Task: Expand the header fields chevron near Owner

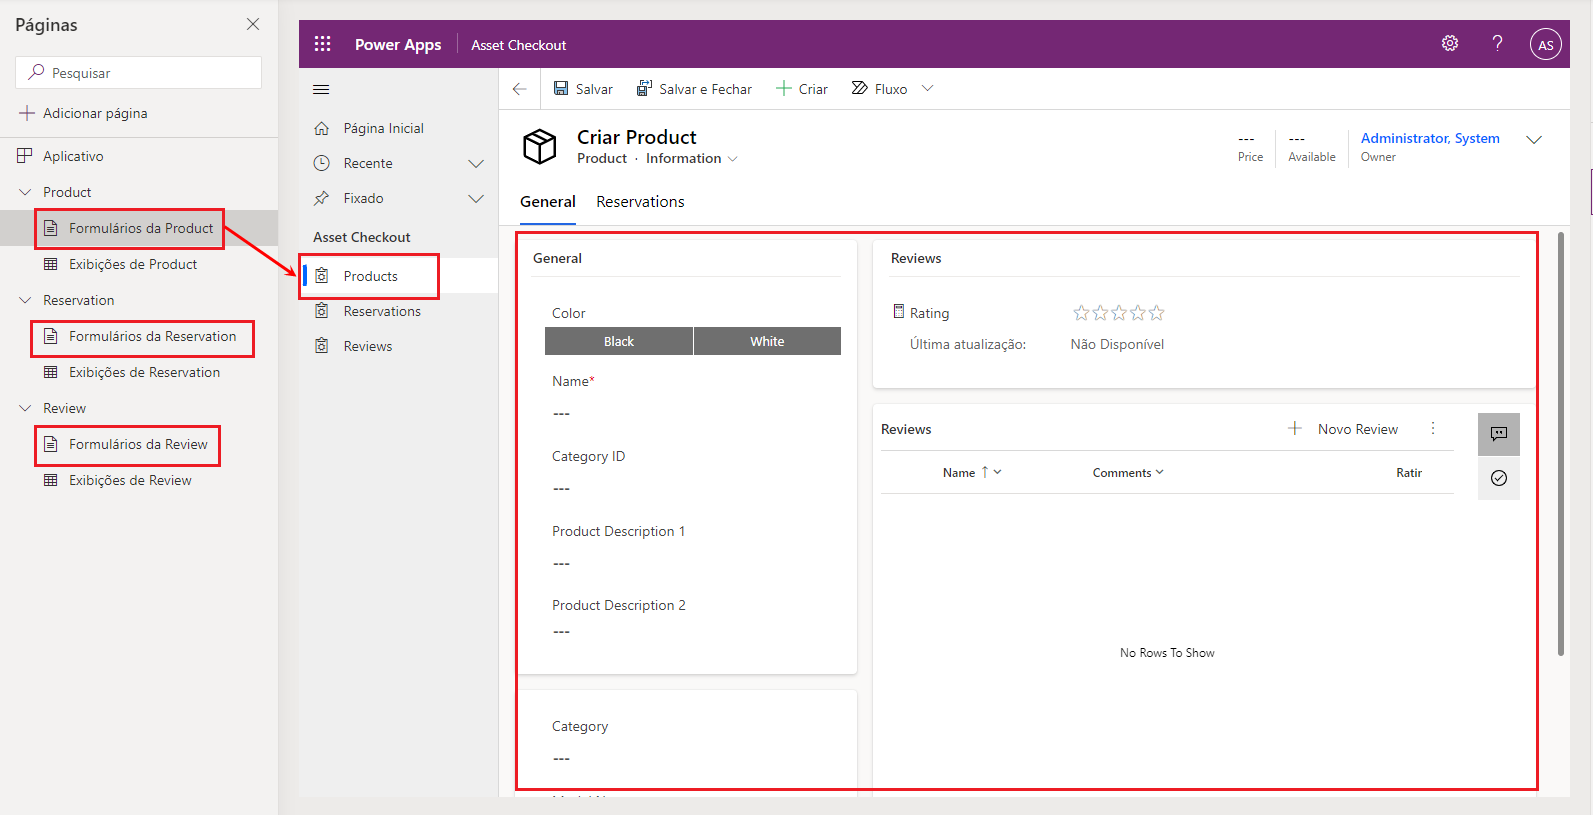Action: [1533, 140]
